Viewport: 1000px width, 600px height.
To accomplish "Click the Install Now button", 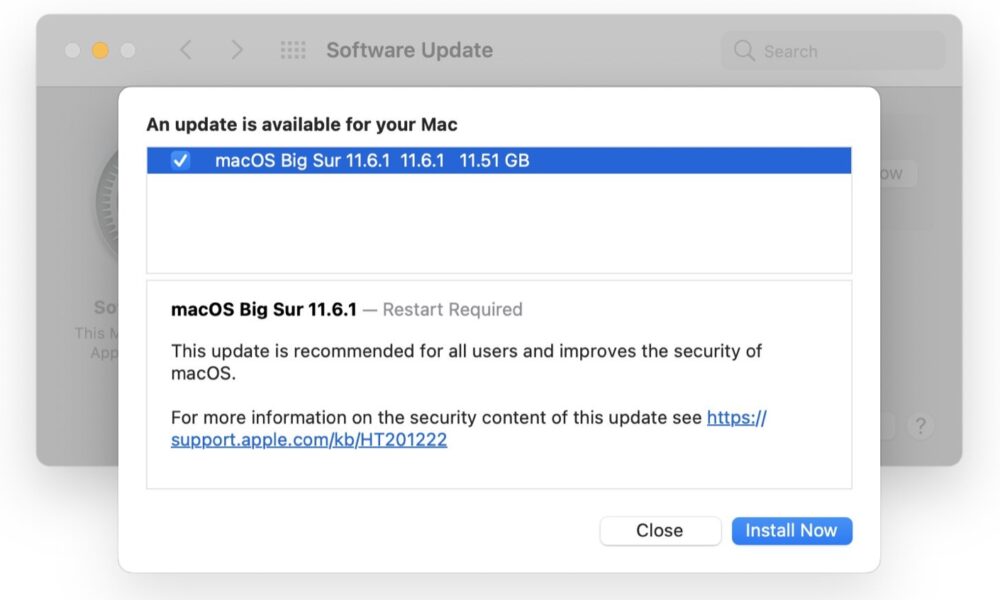I will (x=791, y=530).
